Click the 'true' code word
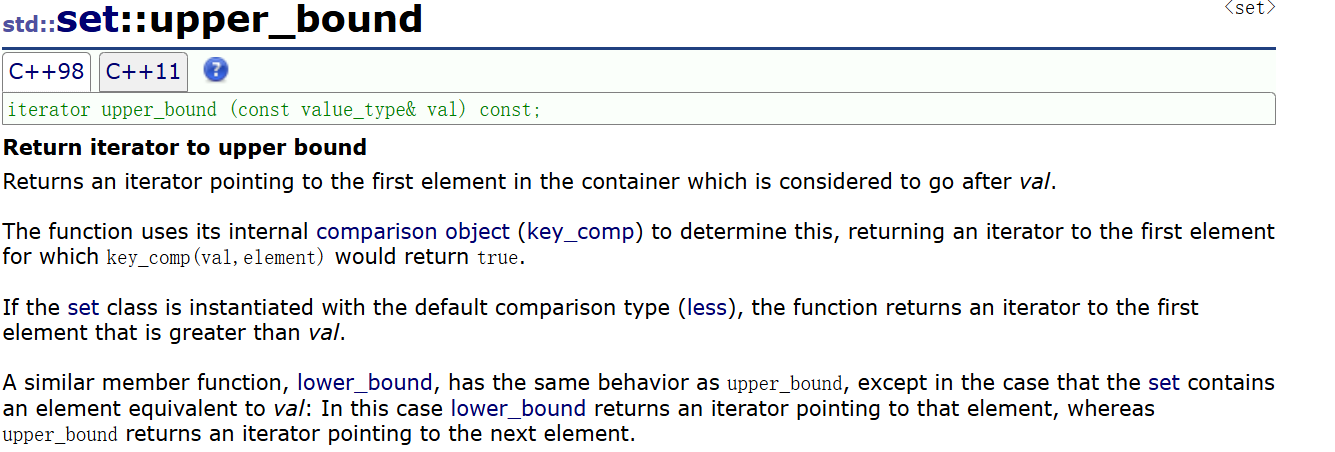The height and width of the screenshot is (452, 1335). click(x=496, y=258)
